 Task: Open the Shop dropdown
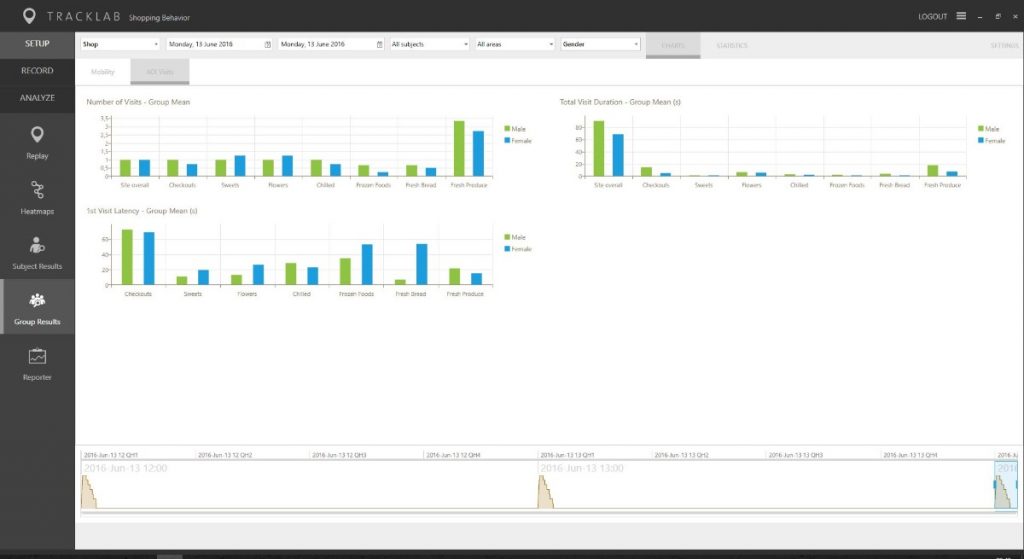click(120, 44)
